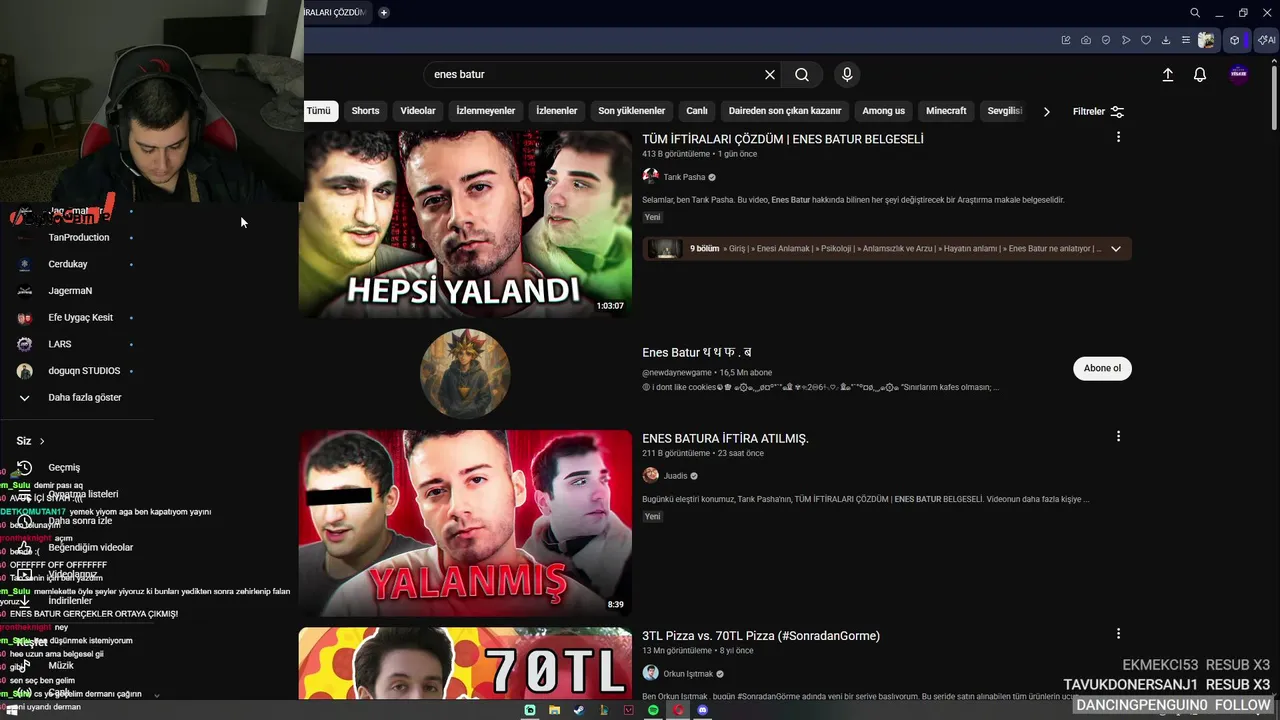Show more filter chips with right arrow

(x=1046, y=112)
